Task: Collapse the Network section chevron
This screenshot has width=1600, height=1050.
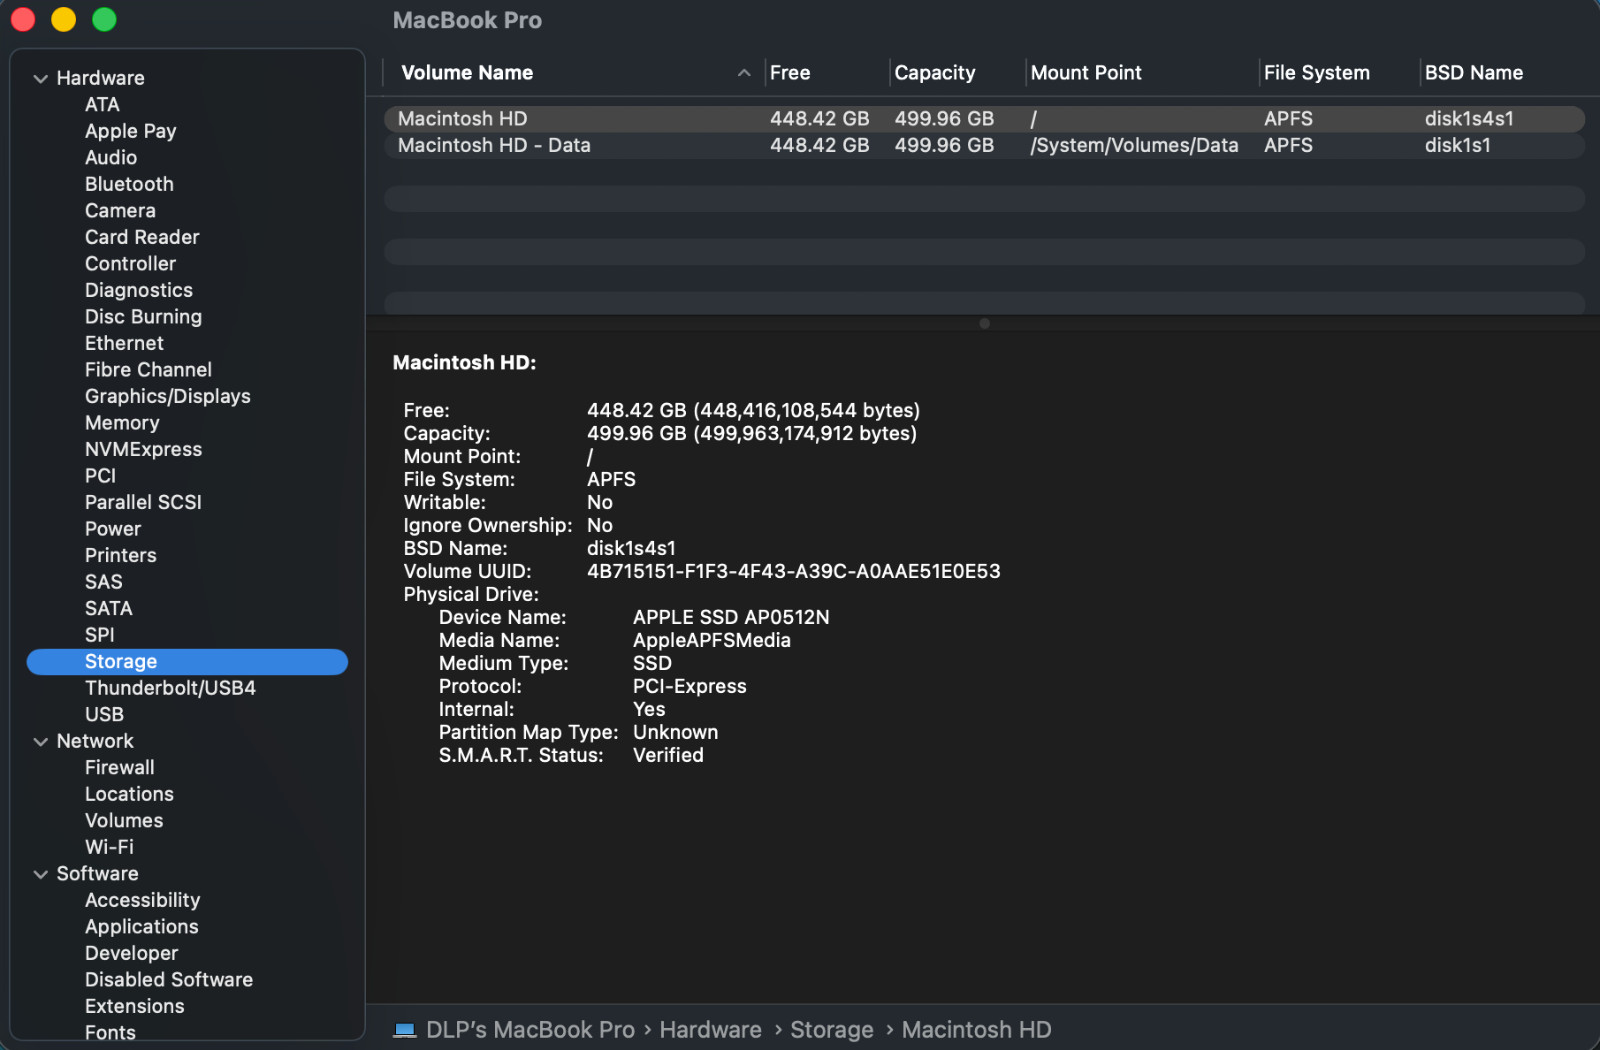Action: 40,742
